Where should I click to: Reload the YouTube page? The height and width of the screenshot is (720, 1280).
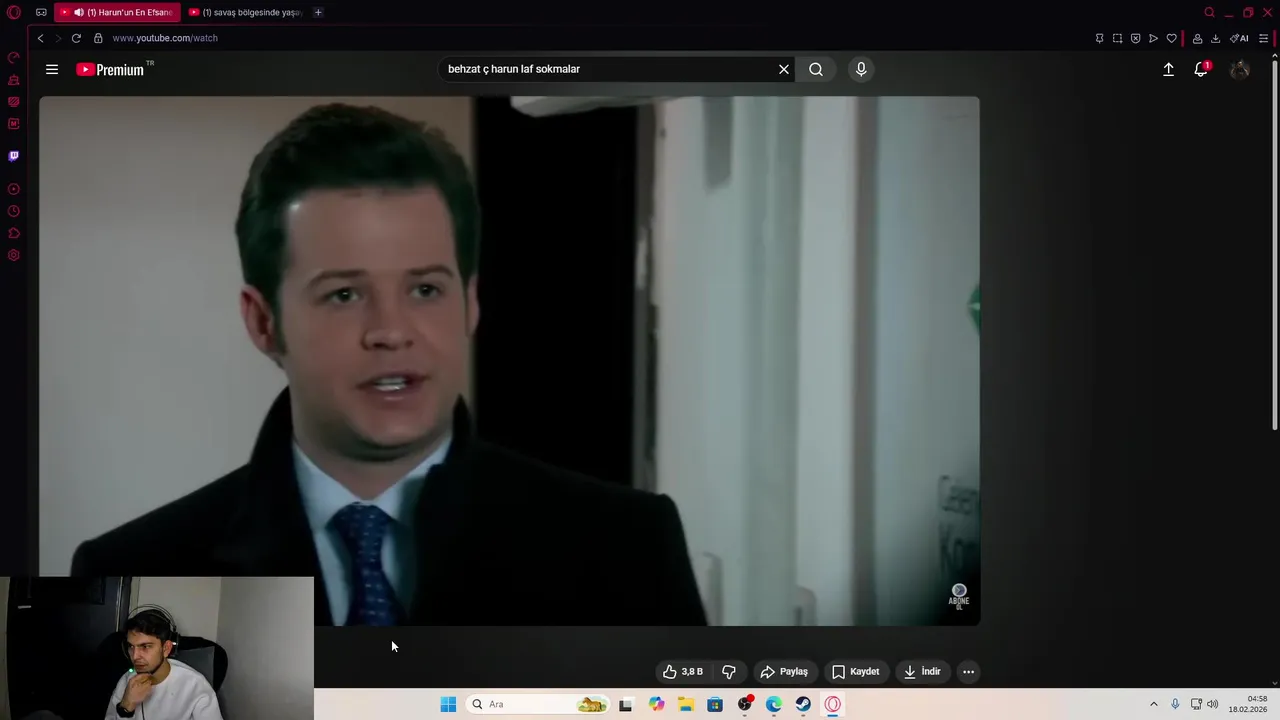tap(76, 38)
